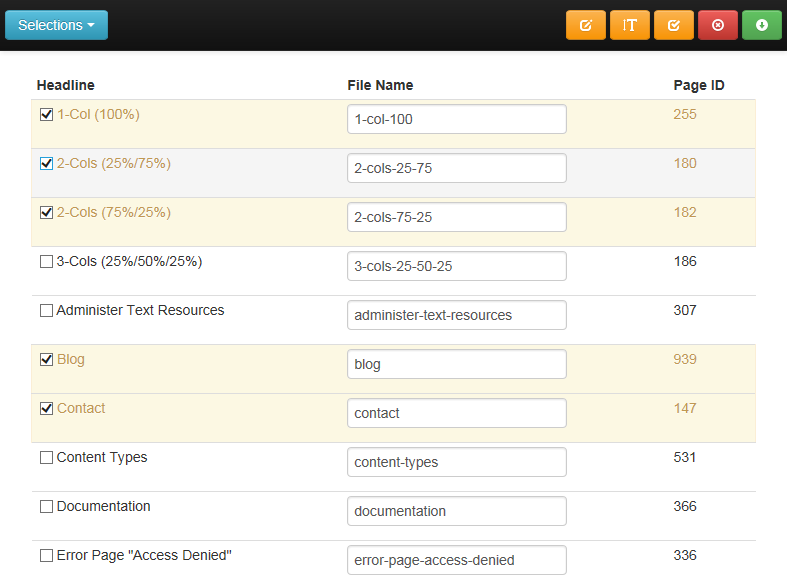Focus the 1-col-100 file name field
Viewport: 787px width, 585px height.
[x=457, y=119]
